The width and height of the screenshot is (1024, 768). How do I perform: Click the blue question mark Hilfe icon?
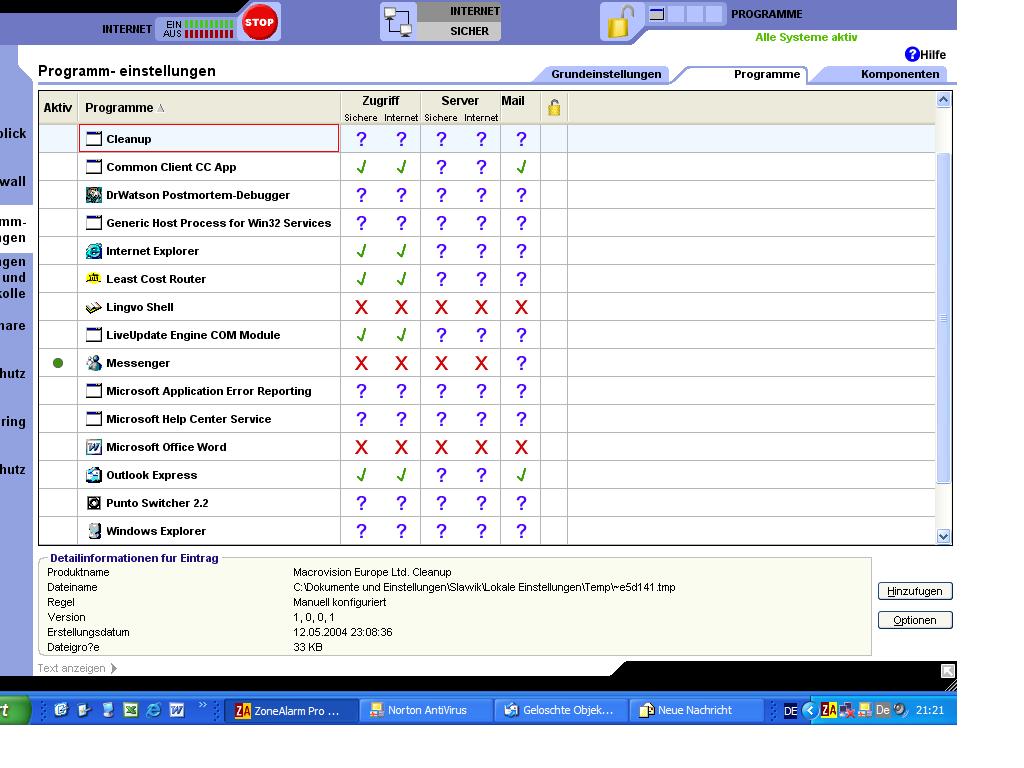912,54
